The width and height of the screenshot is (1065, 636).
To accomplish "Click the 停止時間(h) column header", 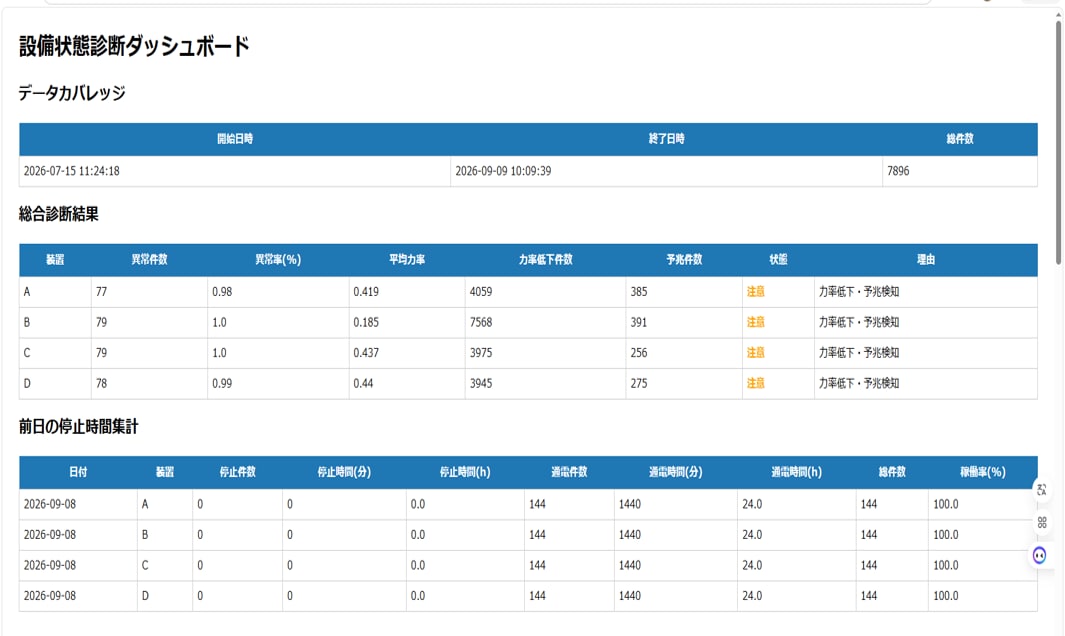I will pos(465,472).
